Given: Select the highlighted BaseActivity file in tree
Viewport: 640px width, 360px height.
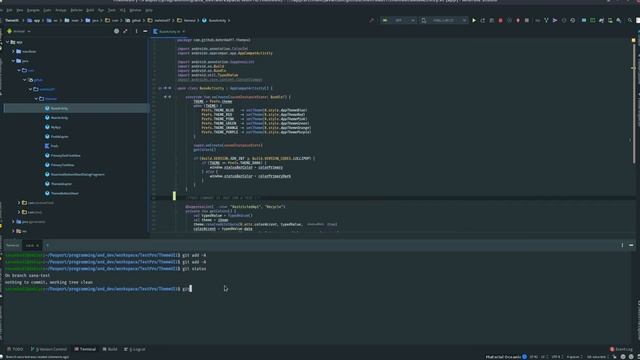Looking at the screenshot, I should [76, 108].
